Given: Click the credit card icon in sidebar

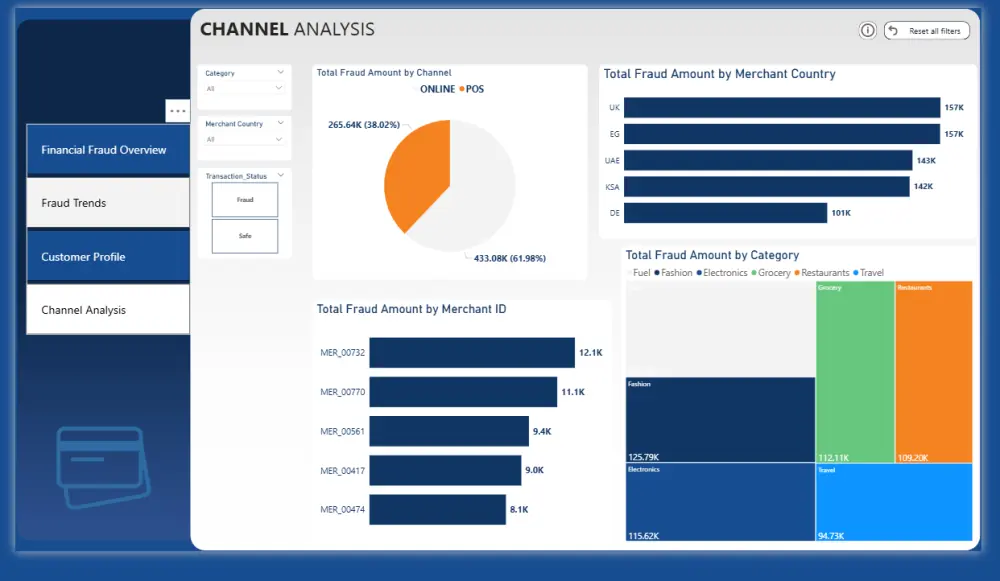Looking at the screenshot, I should (x=103, y=467).
